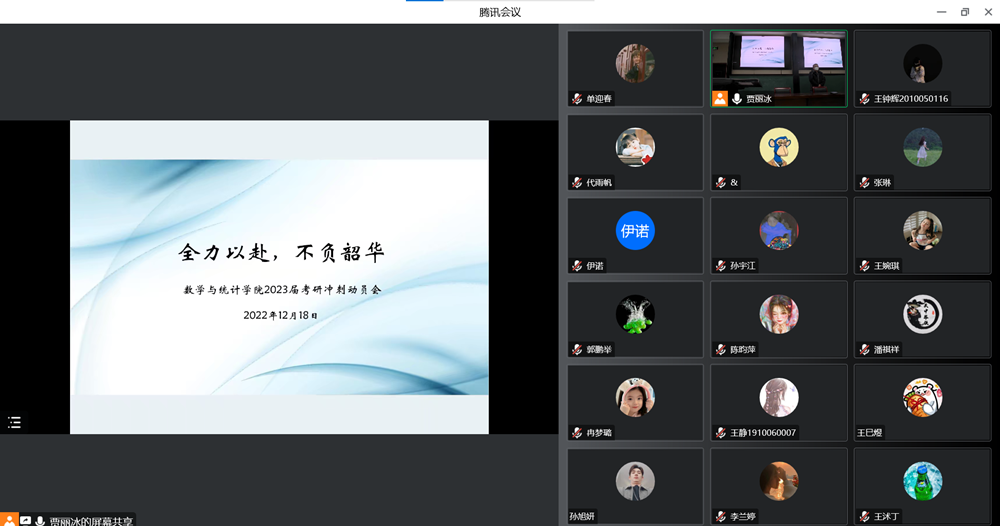Click the orange host icon on 贾丽冰's tile
The height and width of the screenshot is (526, 1000).
(719, 99)
